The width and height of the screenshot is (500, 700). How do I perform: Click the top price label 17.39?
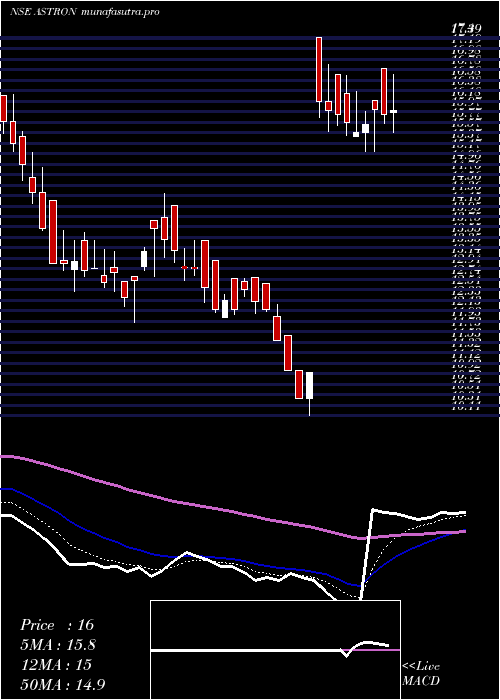tap(466, 30)
